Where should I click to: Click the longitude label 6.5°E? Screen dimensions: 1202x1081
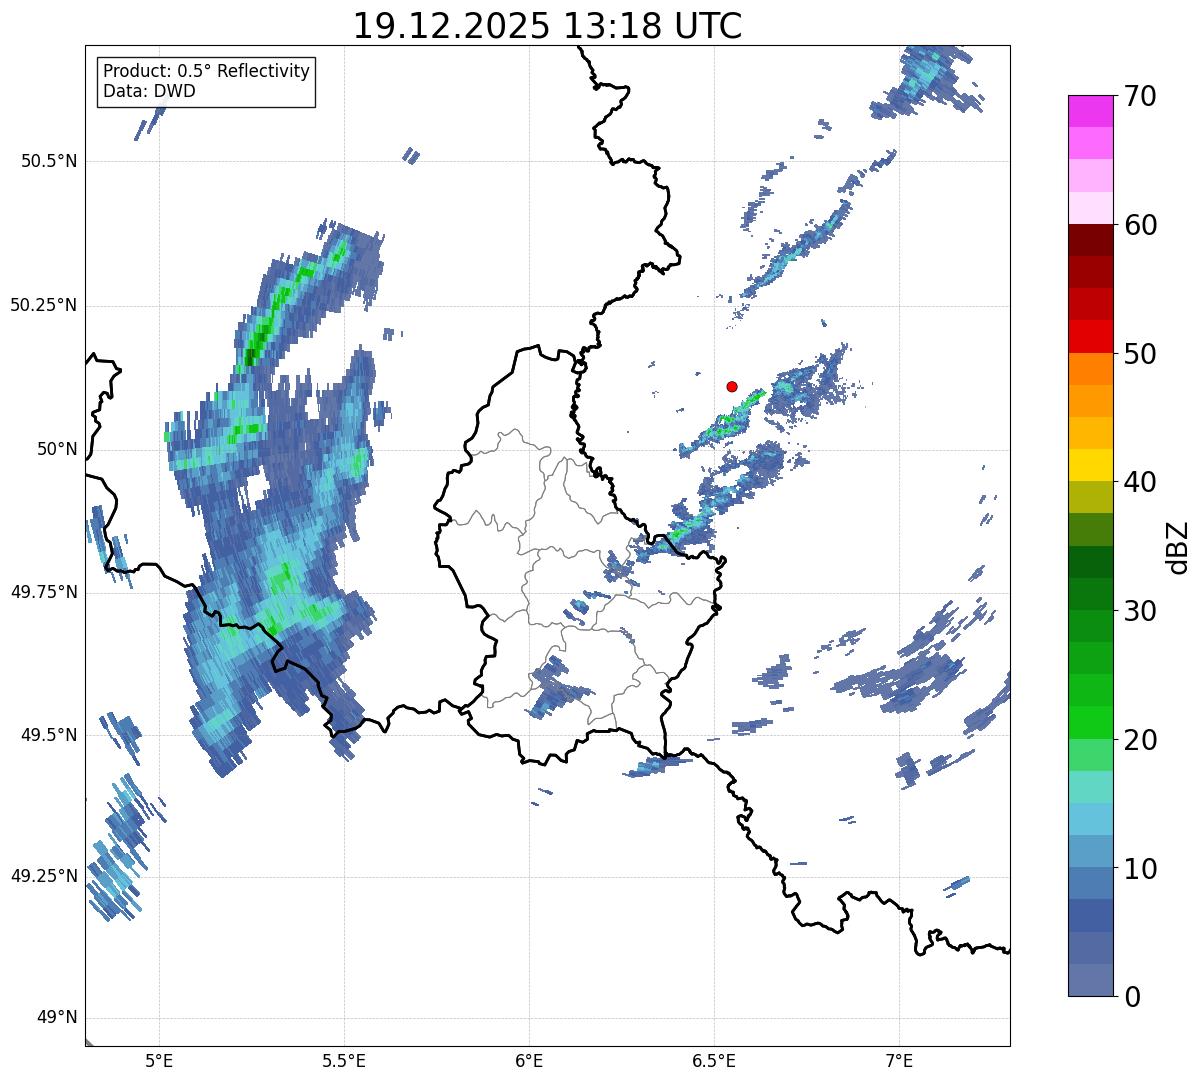pyautogui.click(x=714, y=1061)
